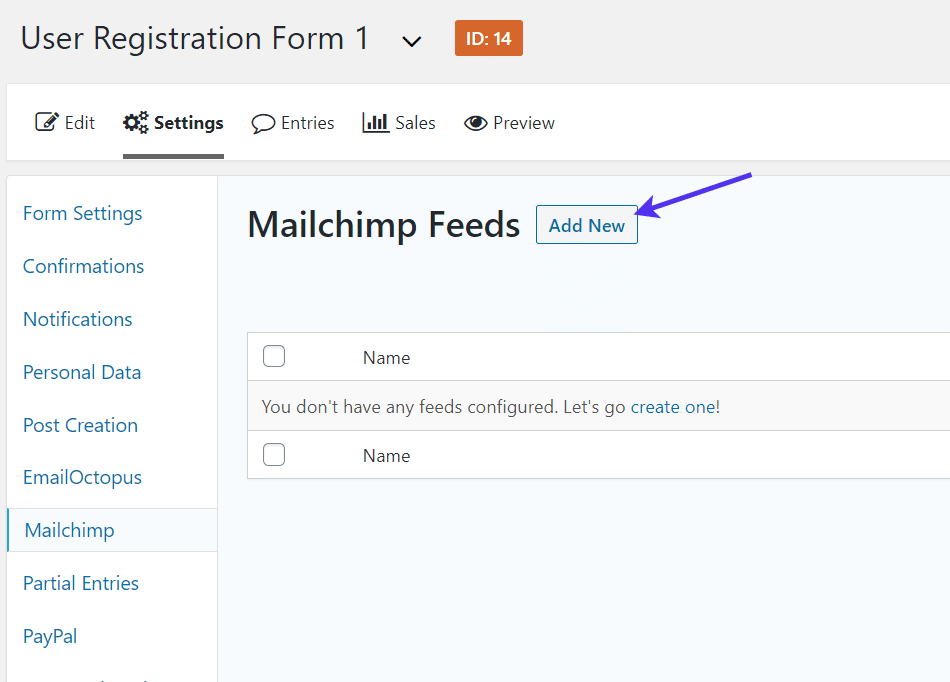Check the top Name header checkbox
The width and height of the screenshot is (950, 682).
click(274, 356)
